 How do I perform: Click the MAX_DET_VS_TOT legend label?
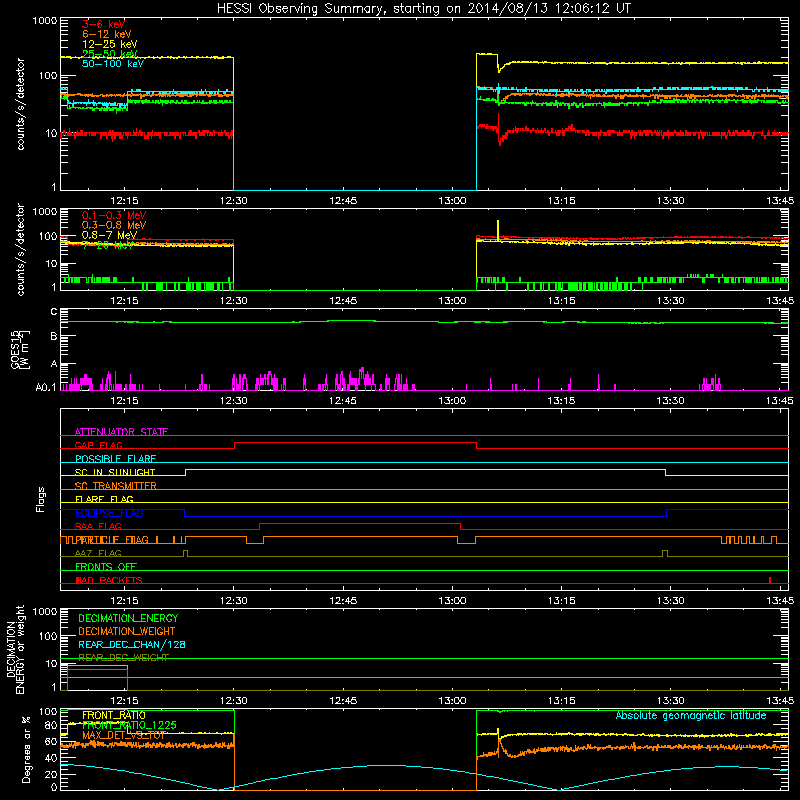(123, 735)
